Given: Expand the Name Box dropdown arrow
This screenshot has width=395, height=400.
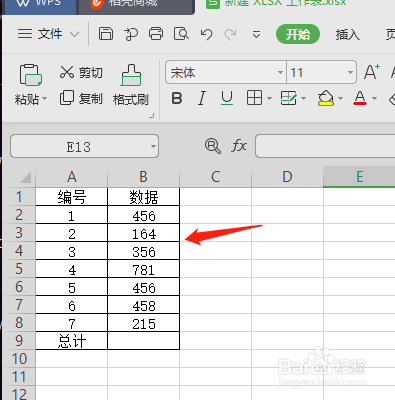Looking at the screenshot, I should 153,146.
